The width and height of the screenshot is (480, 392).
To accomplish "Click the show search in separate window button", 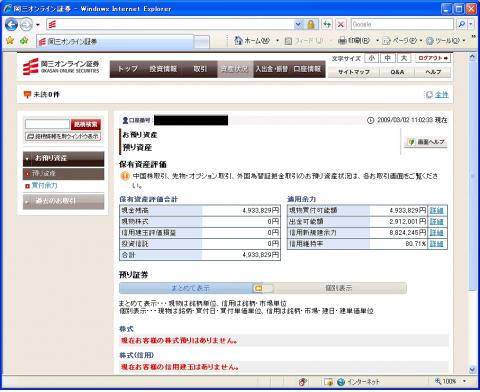I will 63,136.
